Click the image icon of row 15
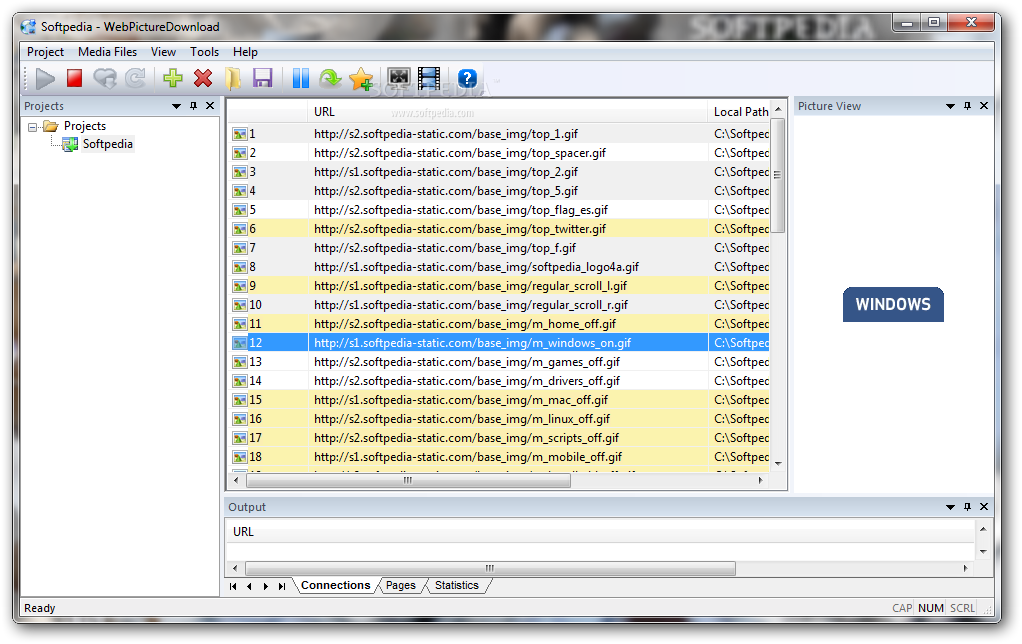The height and width of the screenshot is (644, 1022). coord(240,400)
